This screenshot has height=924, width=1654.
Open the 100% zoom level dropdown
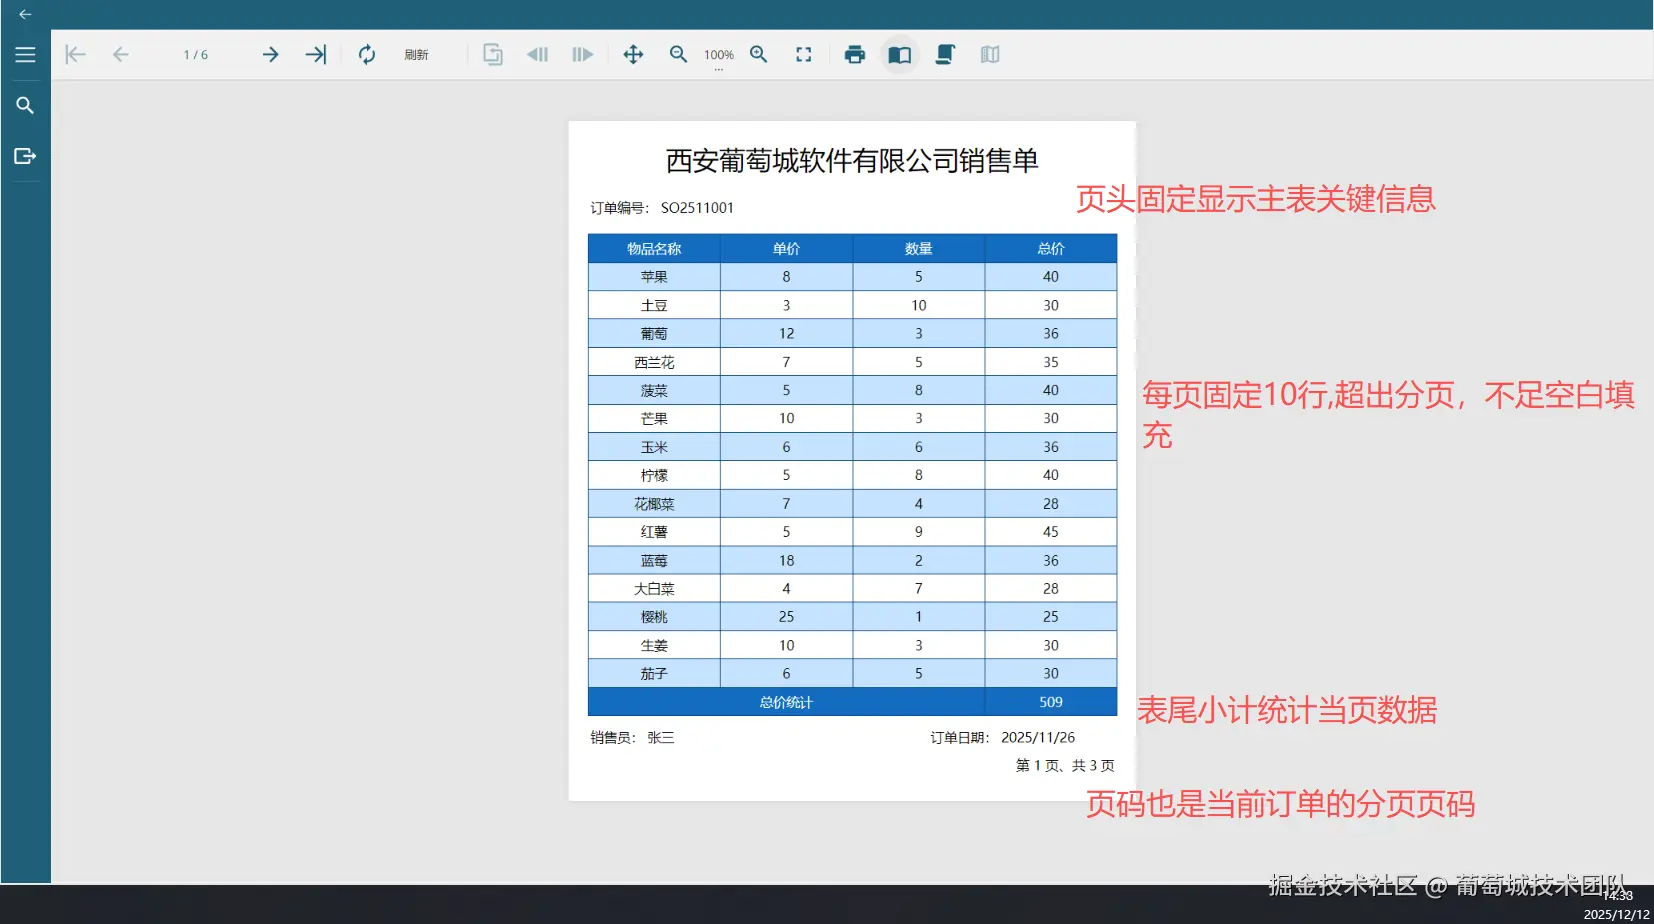pyautogui.click(x=719, y=57)
